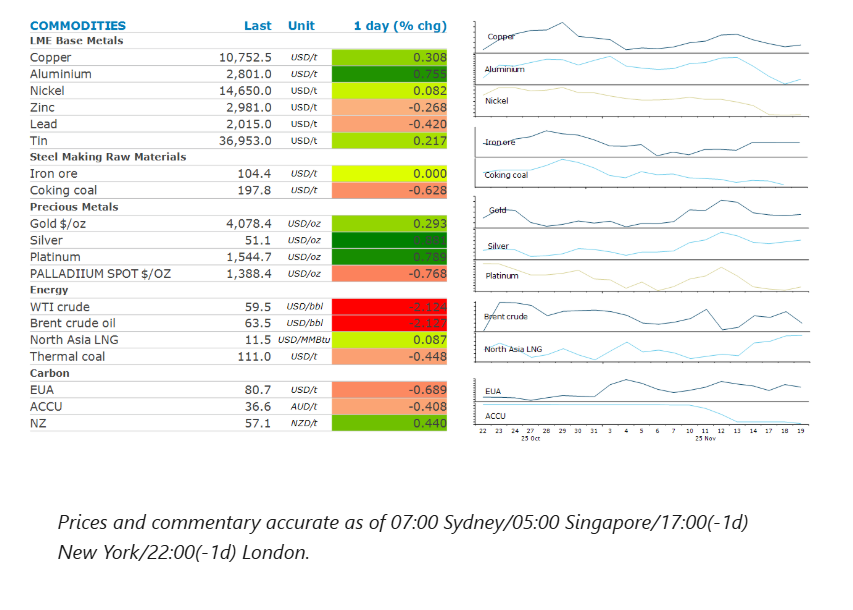853x610 pixels.
Task: Open the Brent crude sparkline chart
Action: point(642,316)
